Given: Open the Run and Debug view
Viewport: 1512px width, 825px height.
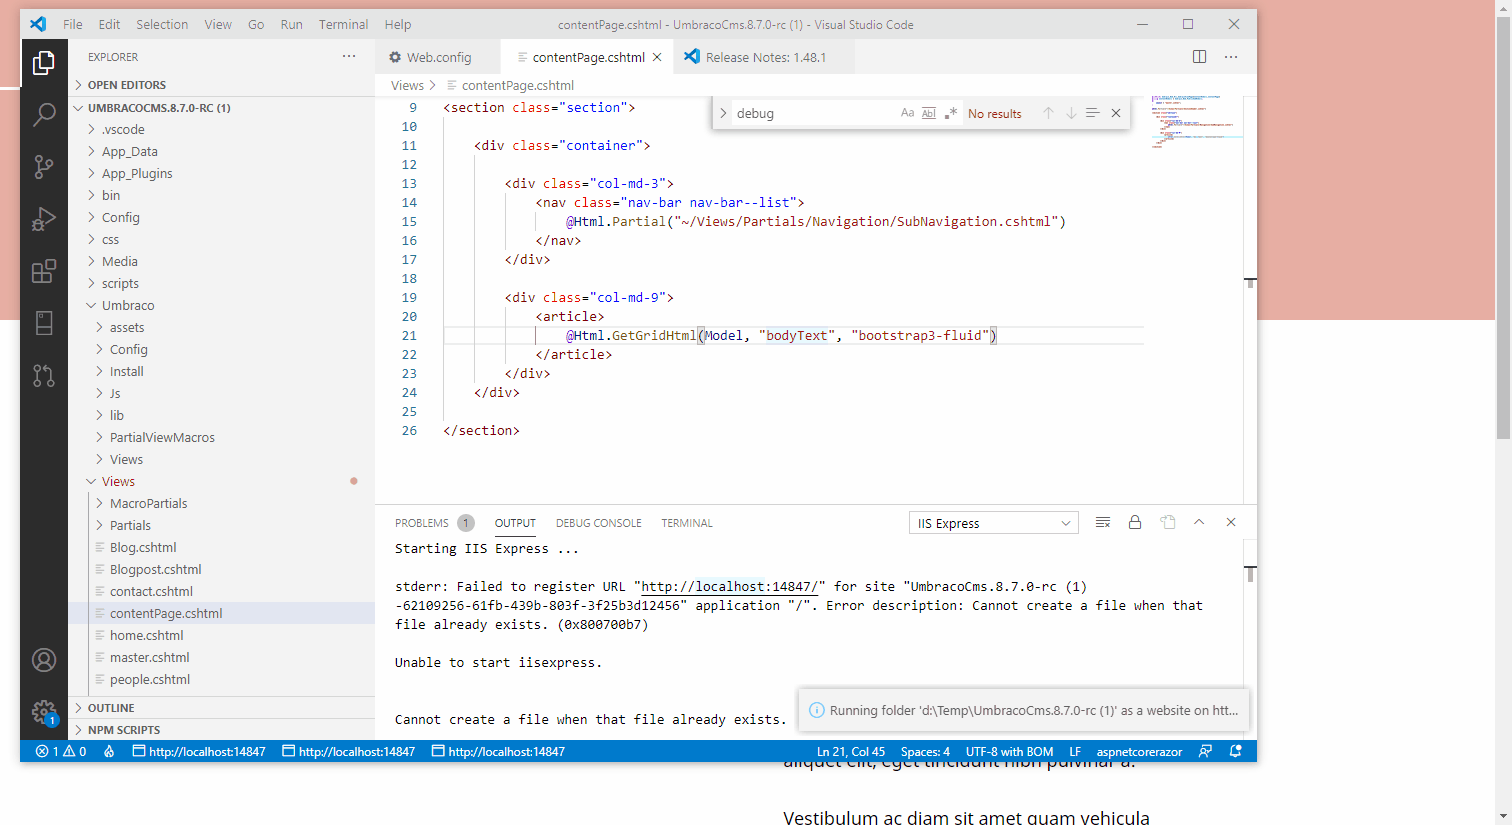Looking at the screenshot, I should (44, 219).
